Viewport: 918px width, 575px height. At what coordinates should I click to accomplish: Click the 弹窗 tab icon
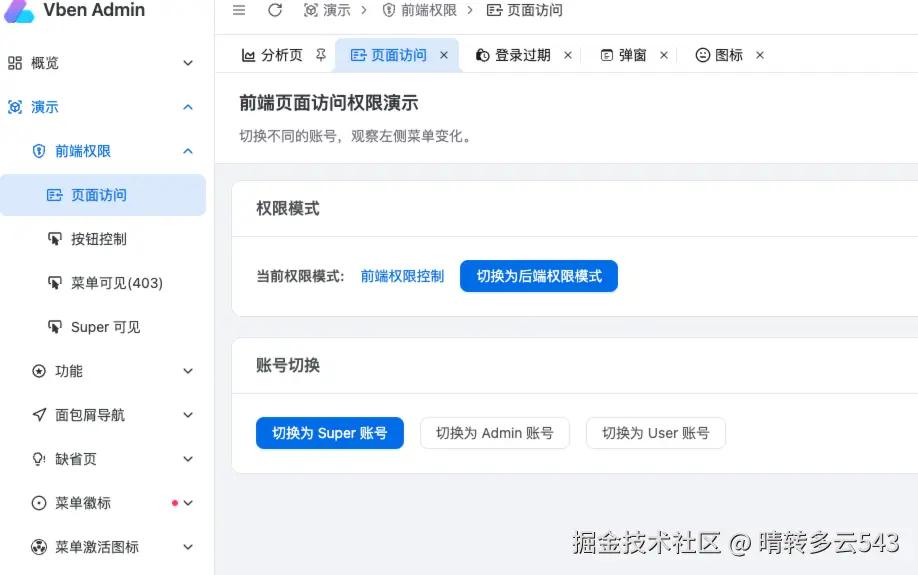point(607,55)
